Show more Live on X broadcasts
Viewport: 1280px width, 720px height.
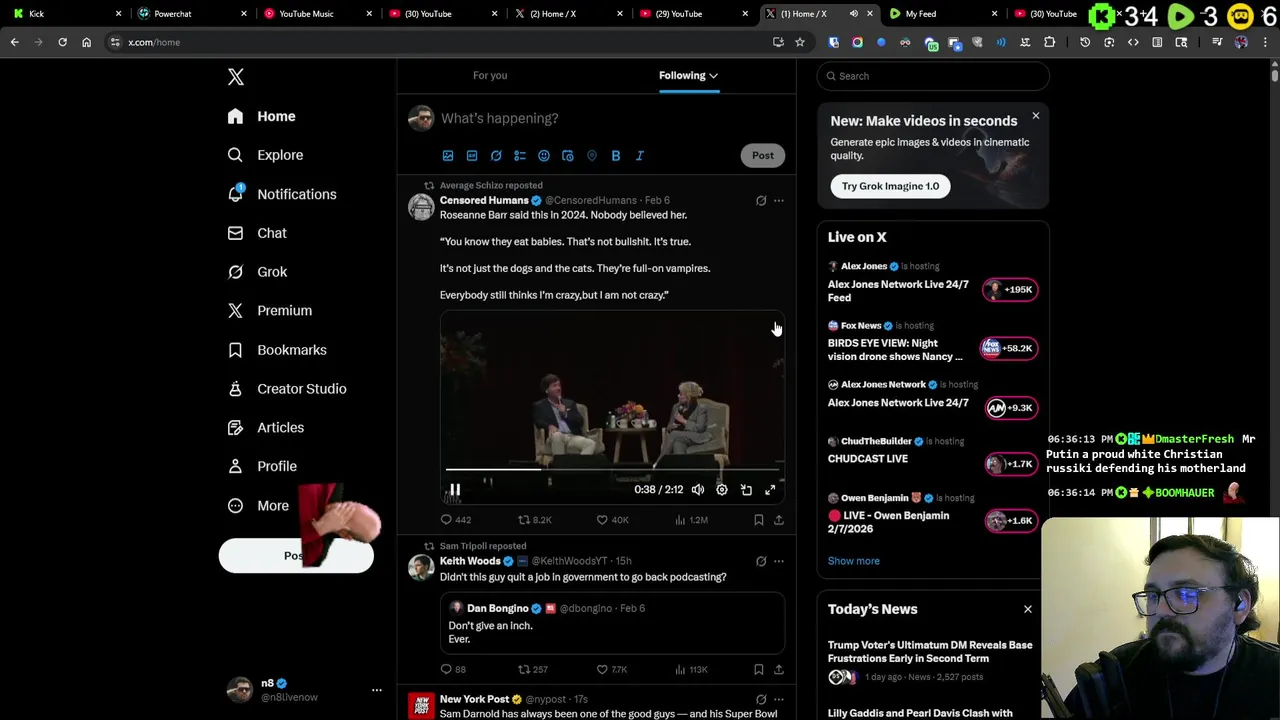click(854, 561)
